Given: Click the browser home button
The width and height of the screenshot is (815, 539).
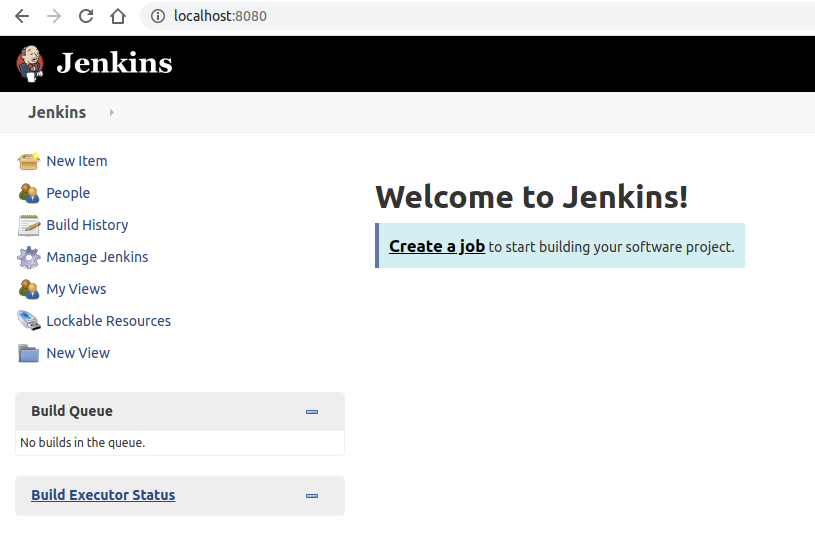Looking at the screenshot, I should tap(118, 16).
